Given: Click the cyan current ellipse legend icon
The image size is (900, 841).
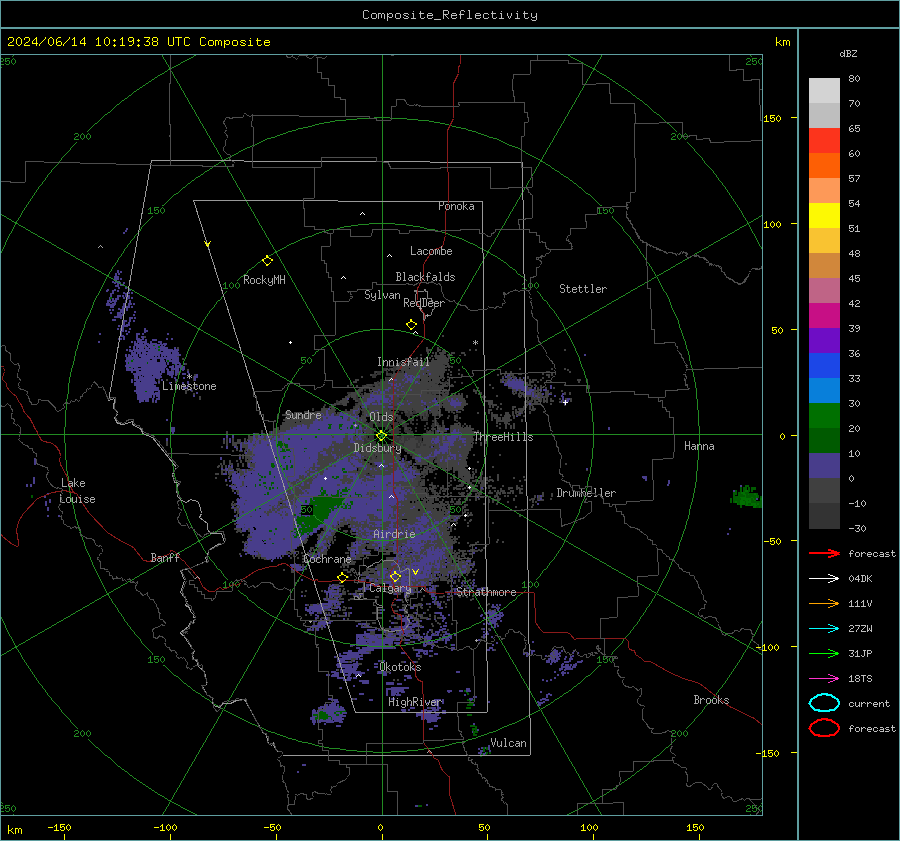Looking at the screenshot, I should click(x=824, y=703).
